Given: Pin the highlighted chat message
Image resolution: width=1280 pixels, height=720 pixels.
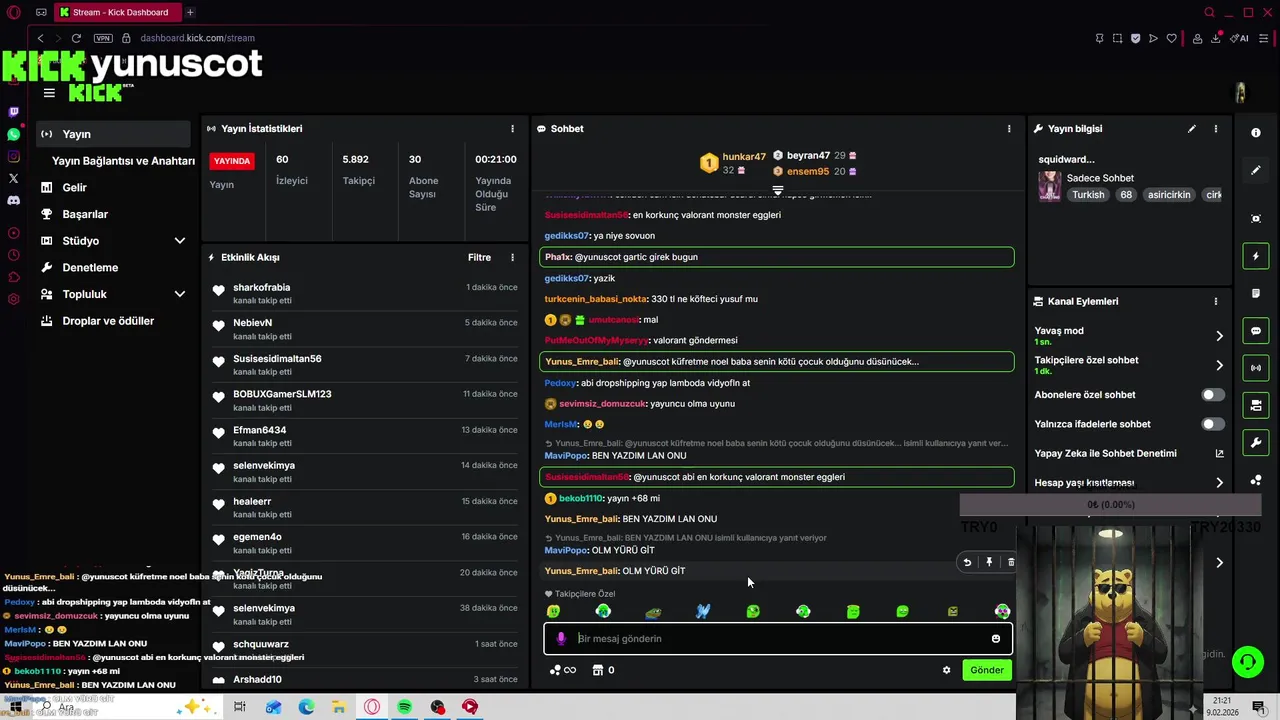Looking at the screenshot, I should coord(989,562).
